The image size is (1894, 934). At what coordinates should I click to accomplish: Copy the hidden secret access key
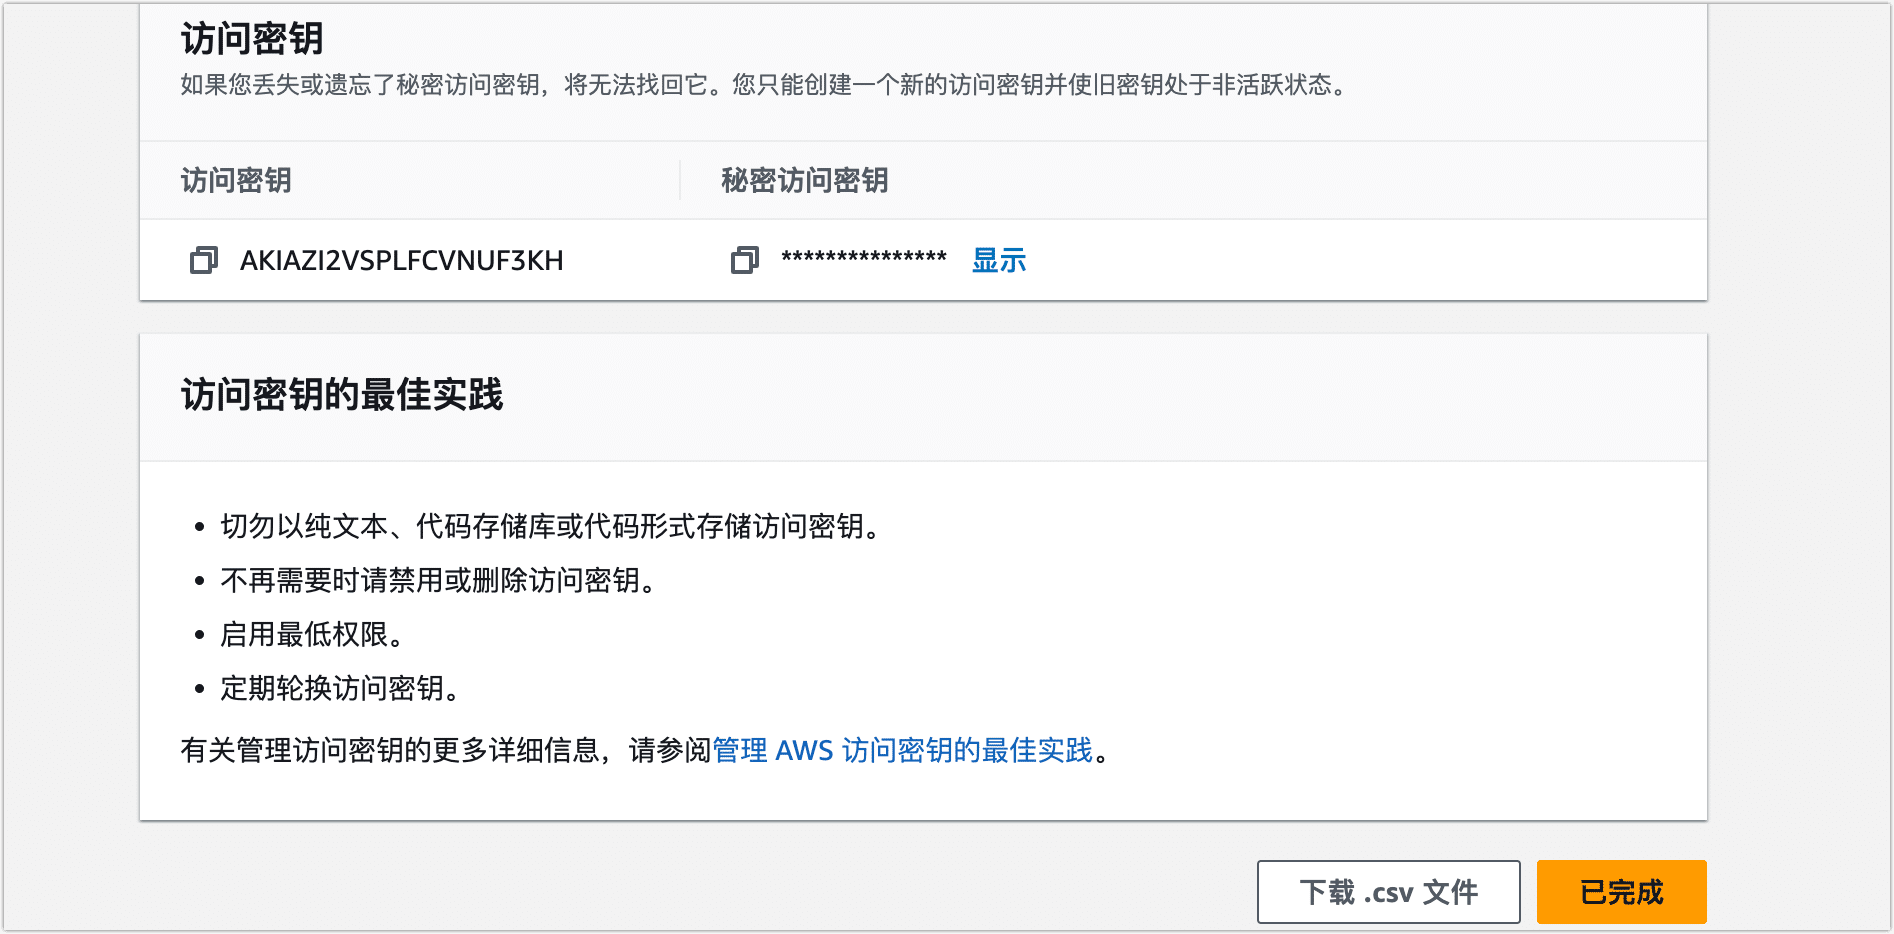tap(745, 261)
